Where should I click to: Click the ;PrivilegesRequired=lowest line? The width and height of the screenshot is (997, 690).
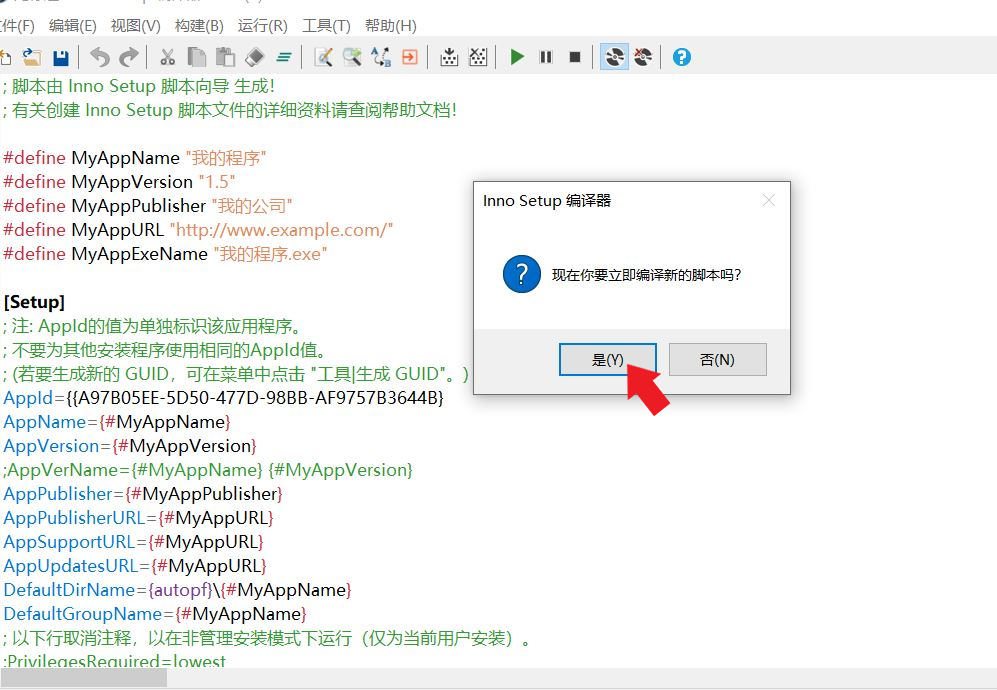114,661
